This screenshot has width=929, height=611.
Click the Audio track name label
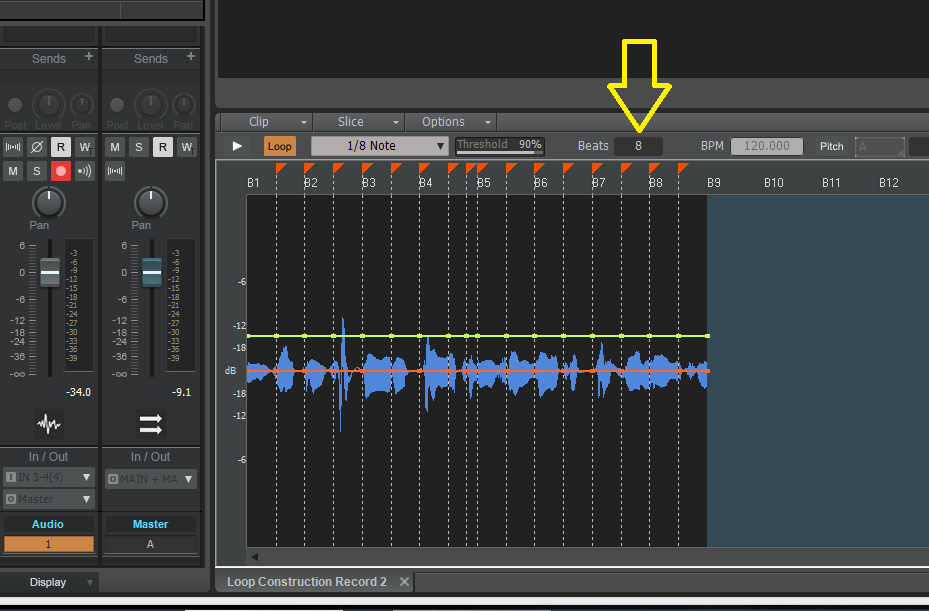pyautogui.click(x=49, y=524)
